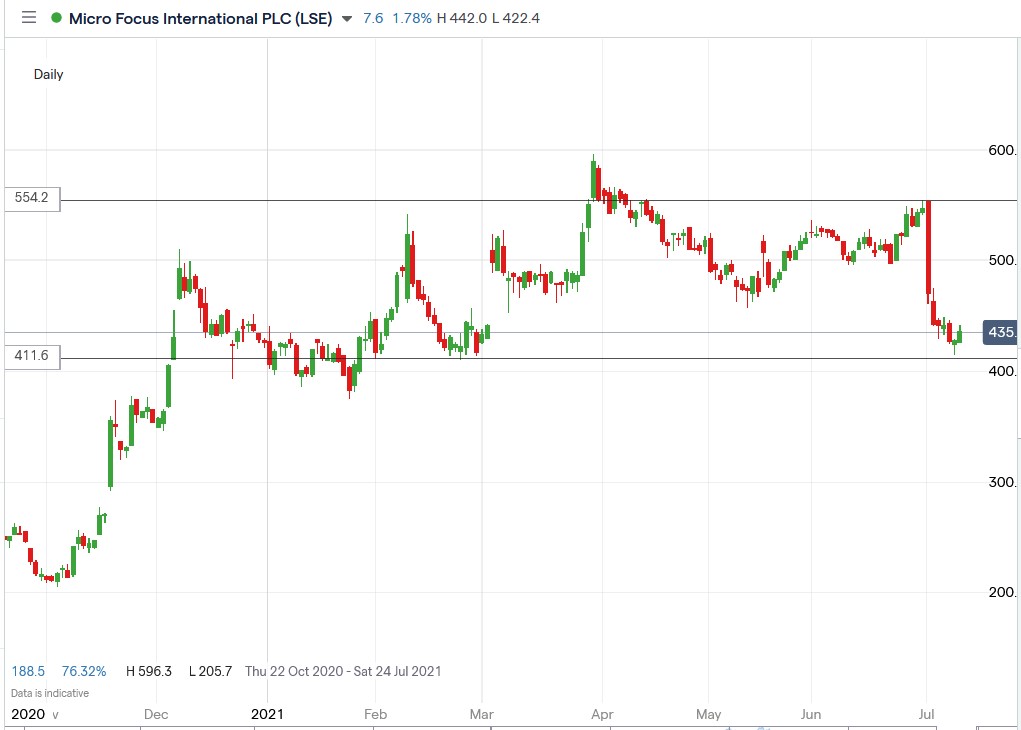Select the date range Thu 22 Oct 2020 text
The image size is (1021, 730).
tap(296, 671)
